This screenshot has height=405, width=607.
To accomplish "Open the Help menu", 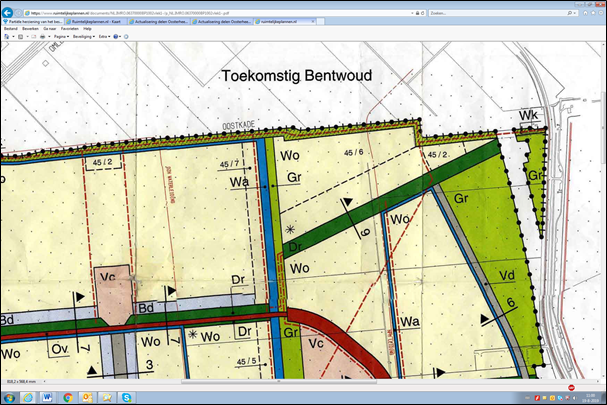I will coord(88,29).
